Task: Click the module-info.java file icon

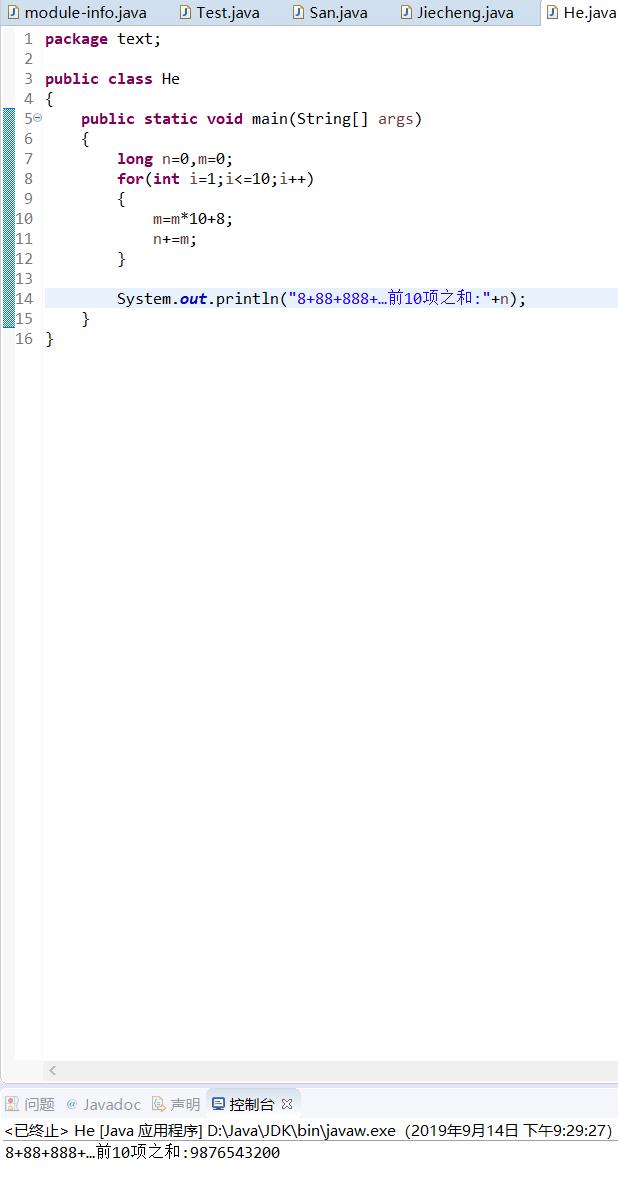Action: pos(13,13)
